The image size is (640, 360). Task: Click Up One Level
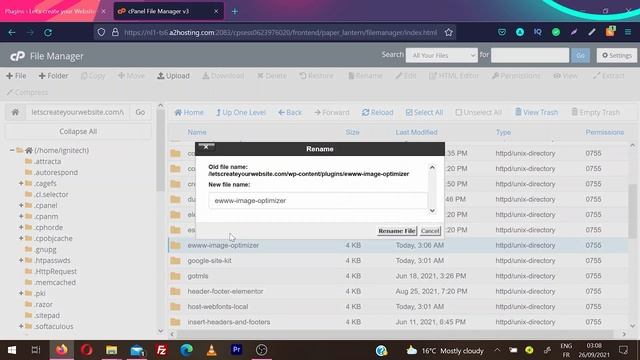pyautogui.click(x=241, y=112)
